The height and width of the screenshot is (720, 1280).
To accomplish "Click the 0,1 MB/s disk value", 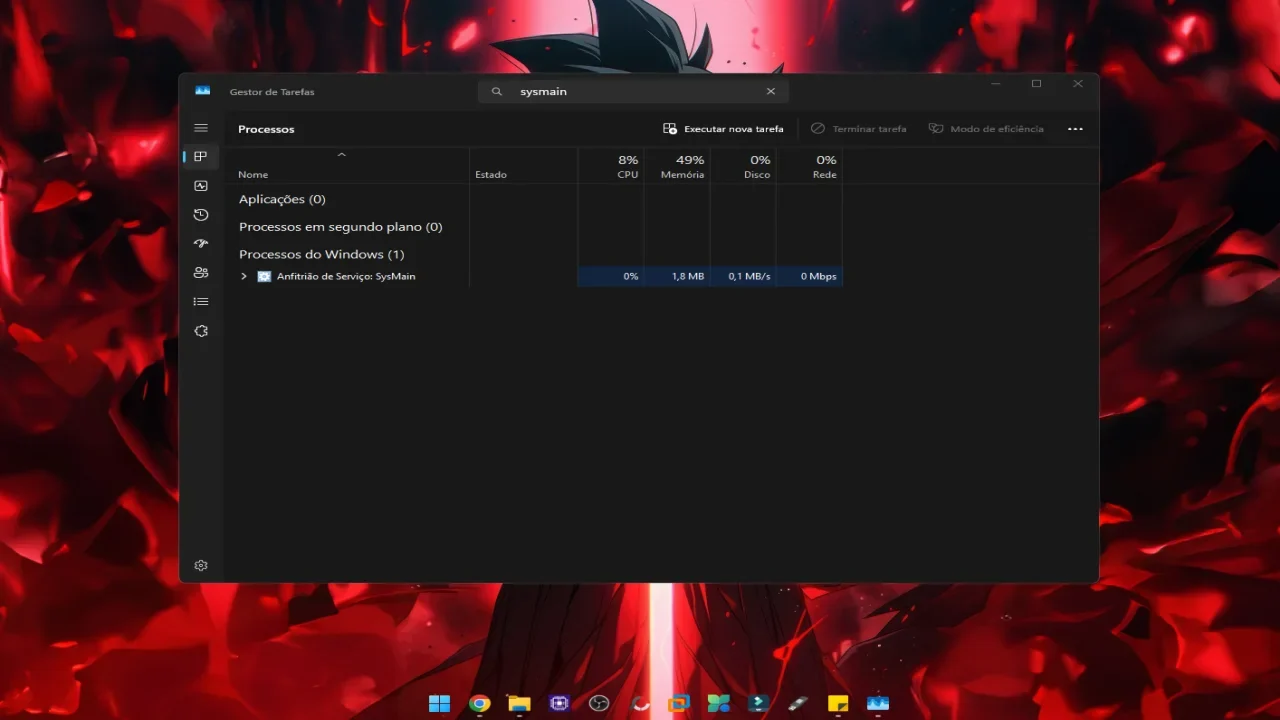I will (750, 276).
